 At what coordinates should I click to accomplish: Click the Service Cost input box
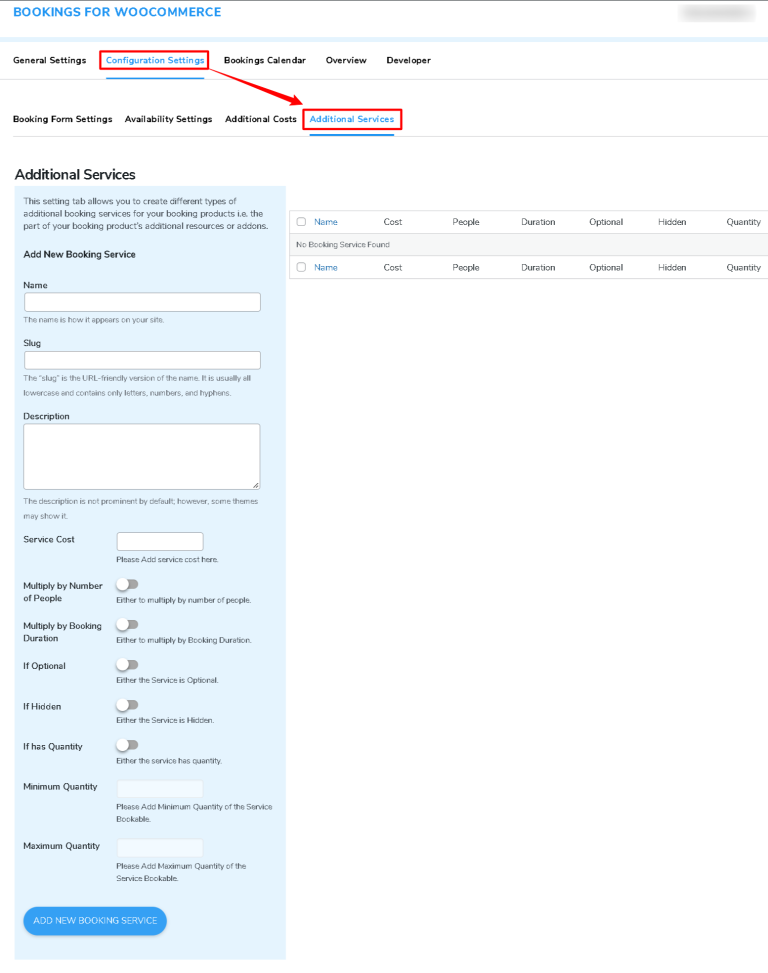(160, 541)
